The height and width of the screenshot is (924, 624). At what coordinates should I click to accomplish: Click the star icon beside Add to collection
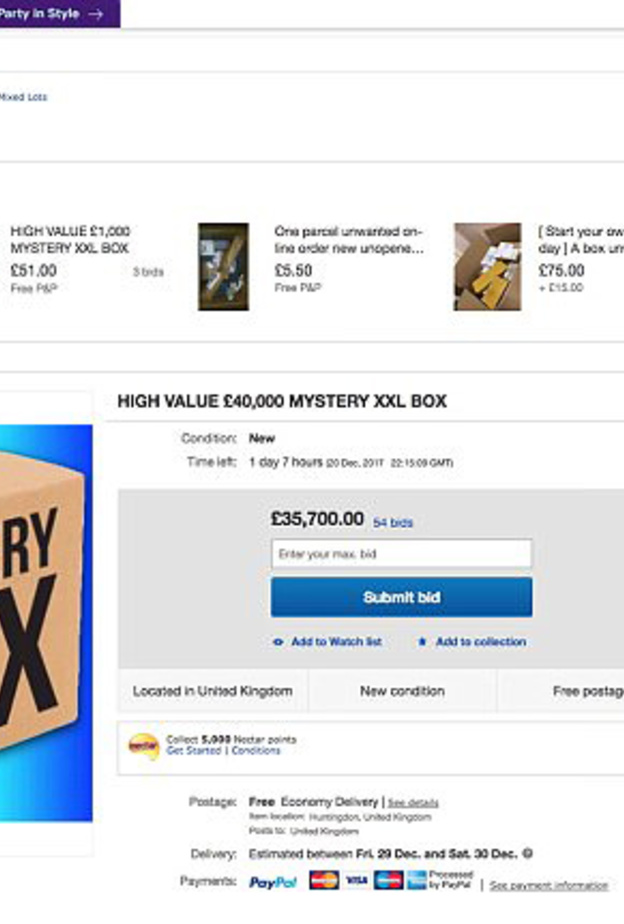(422, 642)
